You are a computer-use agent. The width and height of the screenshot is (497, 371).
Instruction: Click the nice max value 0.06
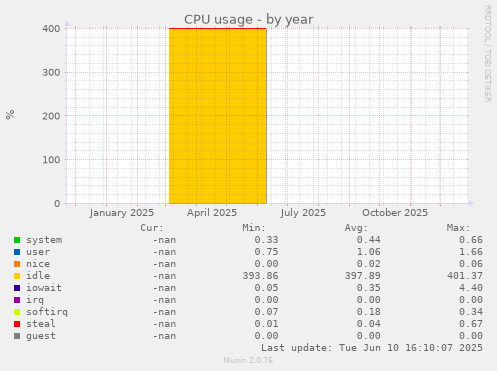[x=471, y=264]
